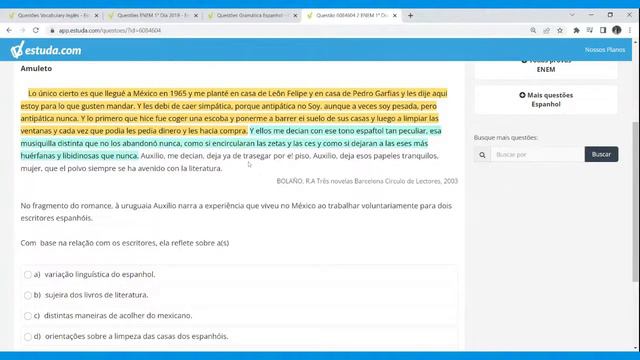Open the Chrome three-dot menu

630,30
